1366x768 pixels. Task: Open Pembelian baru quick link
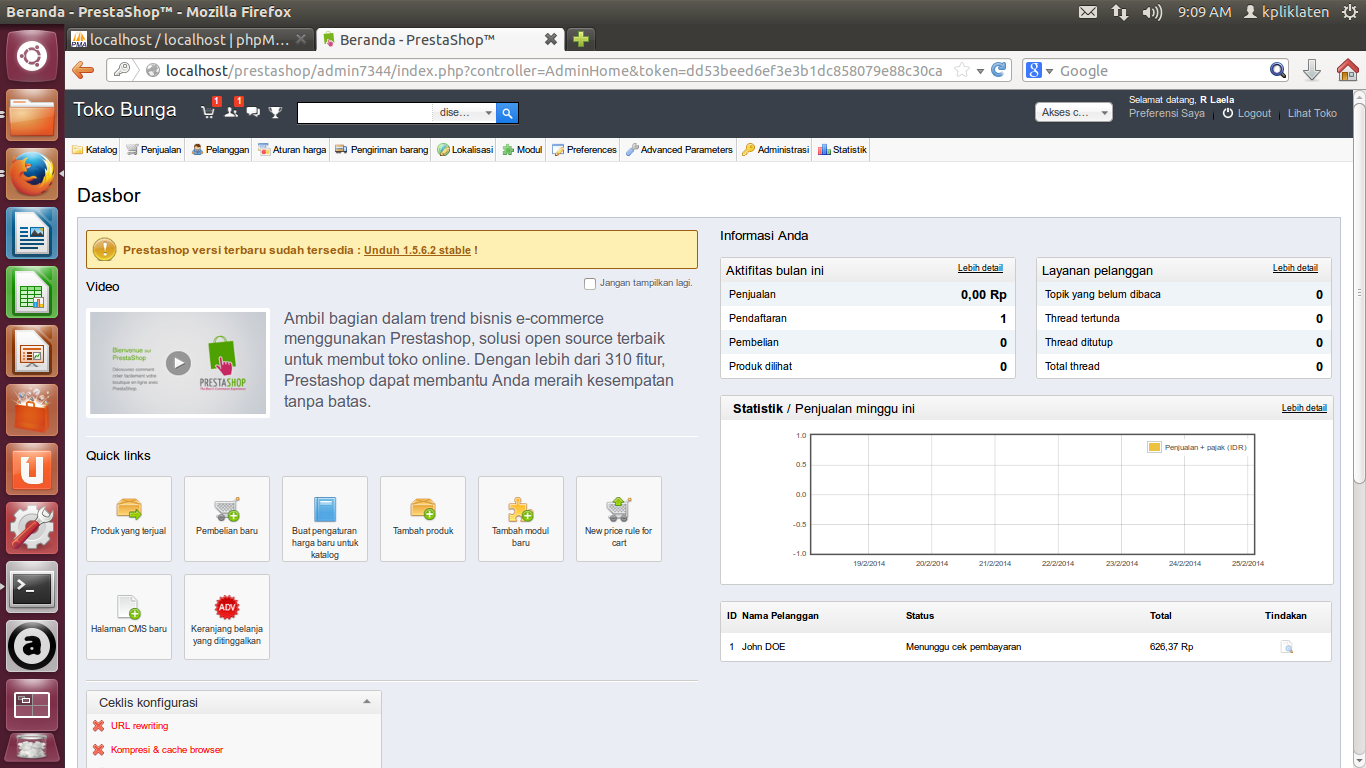click(227, 519)
